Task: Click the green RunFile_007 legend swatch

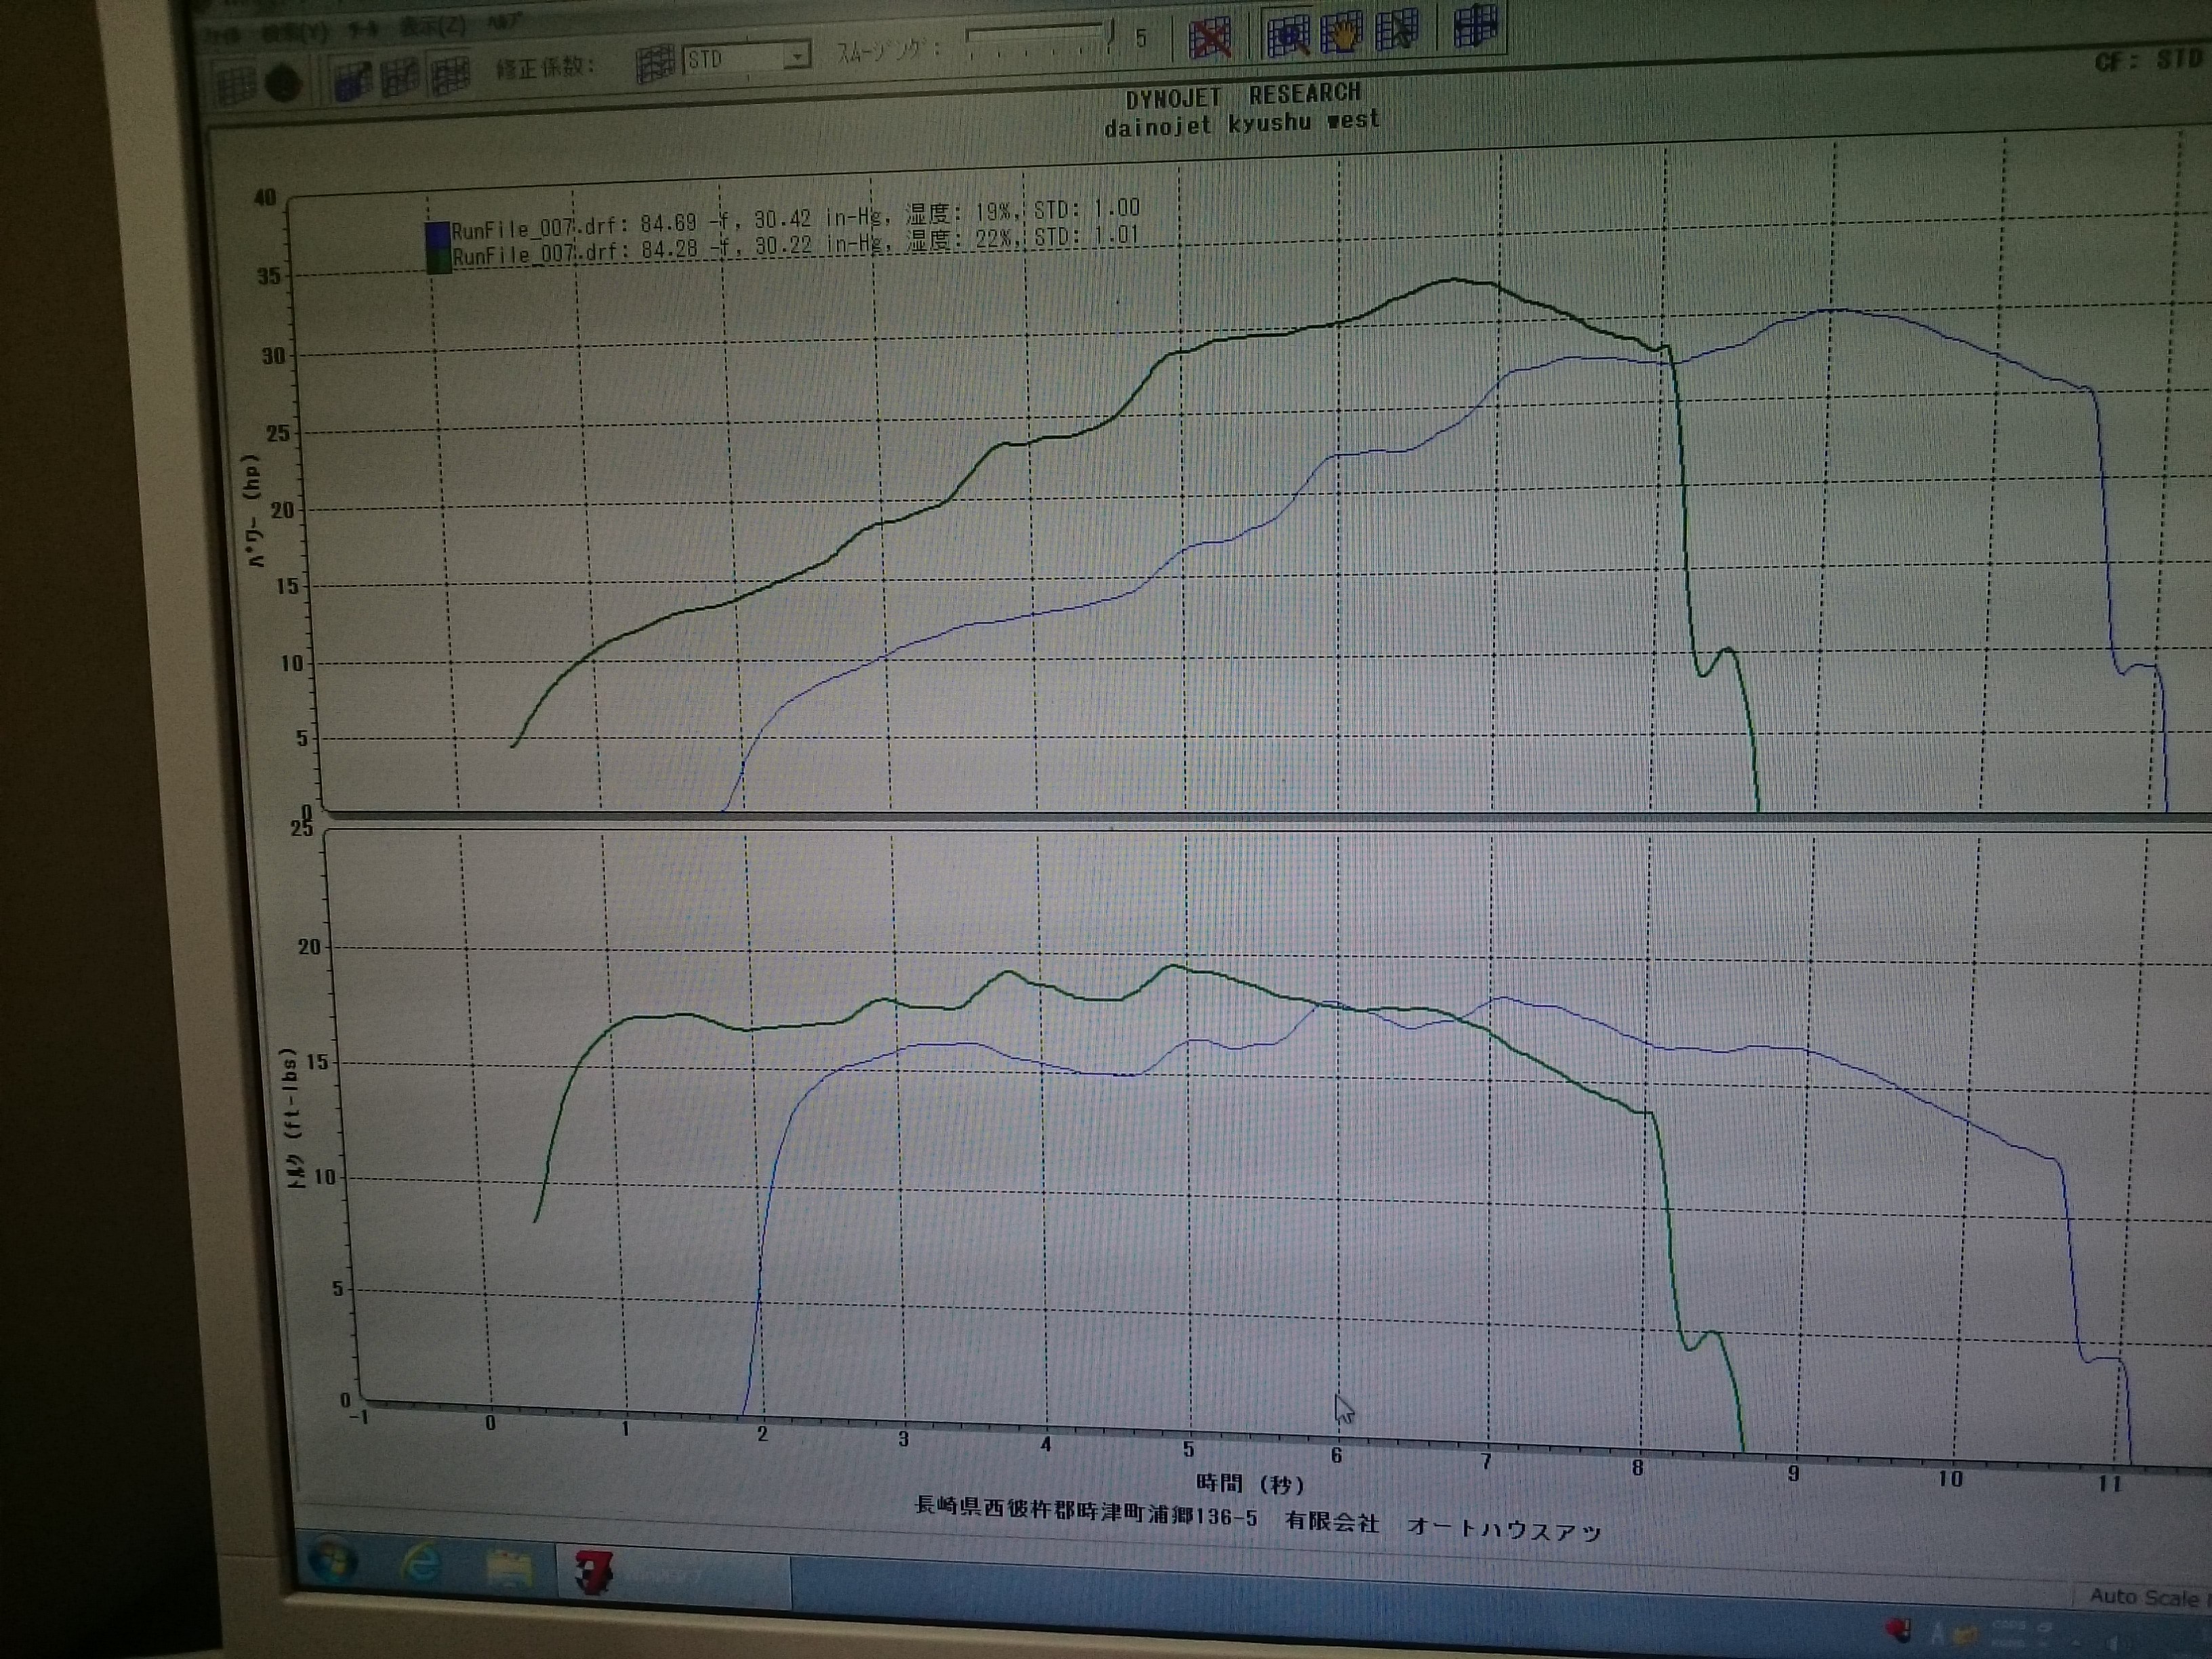Action: tap(438, 260)
